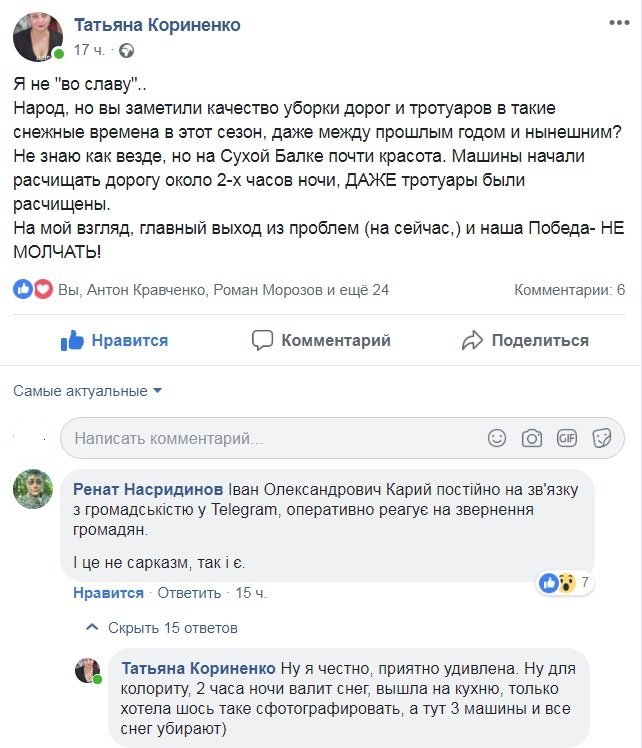Image resolution: width=642 pixels, height=748 pixels.
Task: Click the Комментарий button
Action: pos(321,340)
